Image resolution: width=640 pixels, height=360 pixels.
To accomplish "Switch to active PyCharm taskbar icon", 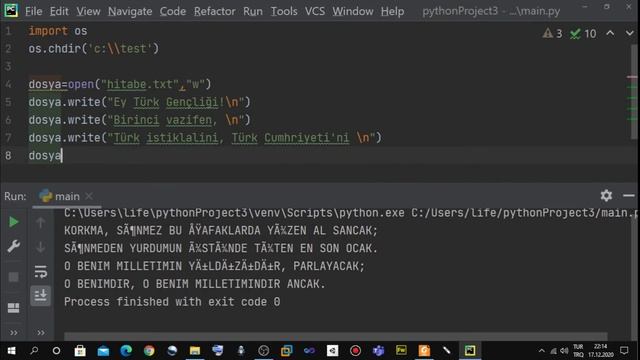I will pyautogui.click(x=470, y=351).
